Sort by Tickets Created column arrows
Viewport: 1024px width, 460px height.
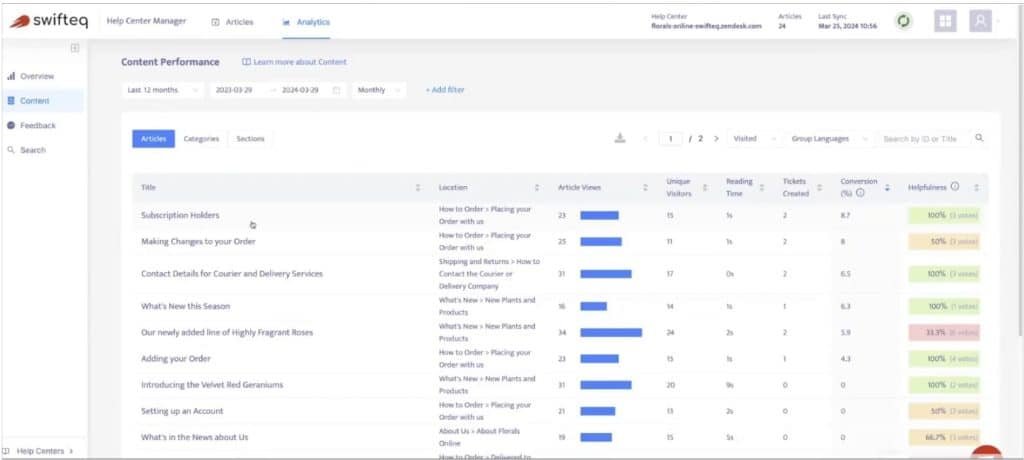coord(822,188)
